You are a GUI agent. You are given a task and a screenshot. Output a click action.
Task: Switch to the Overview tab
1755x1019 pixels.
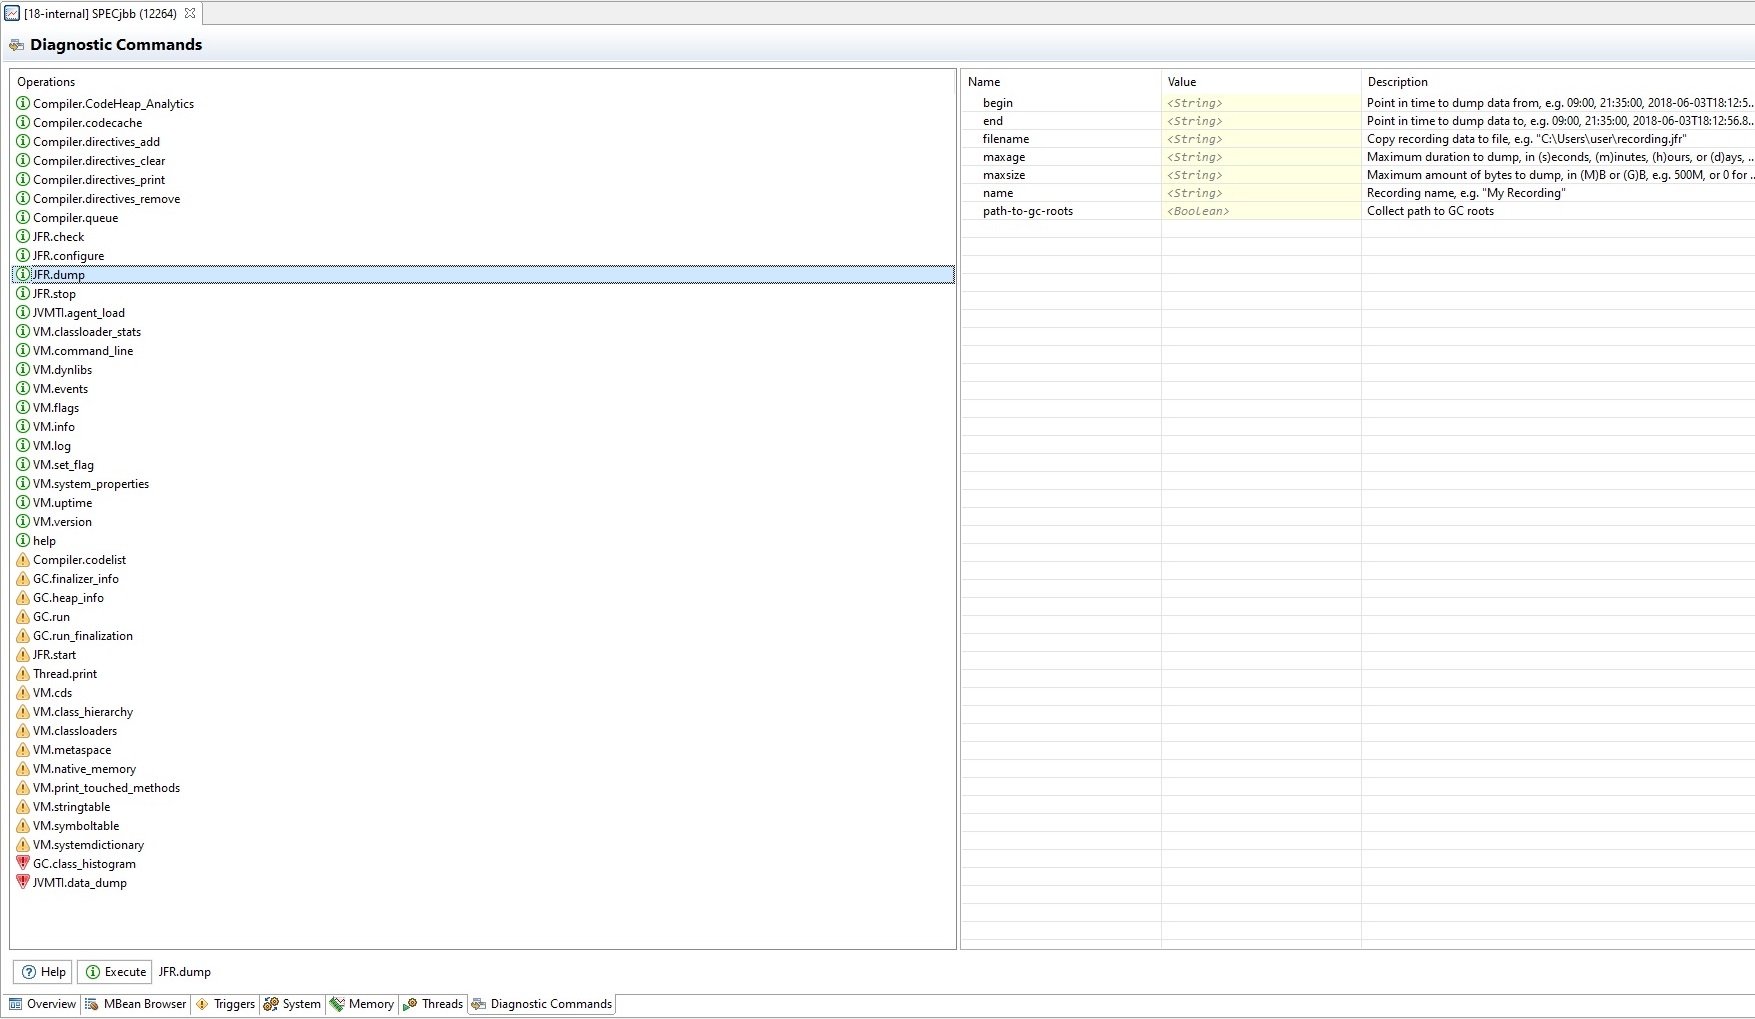(43, 1004)
